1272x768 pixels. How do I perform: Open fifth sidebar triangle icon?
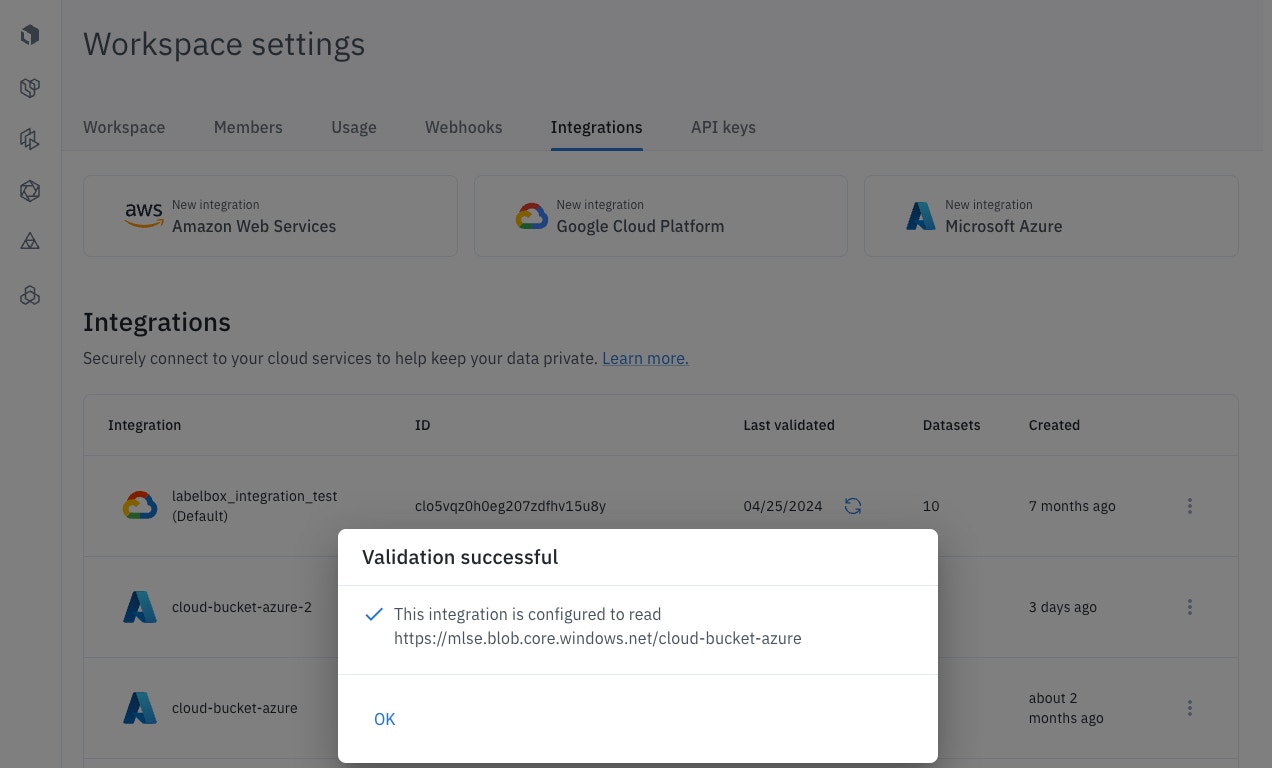point(30,241)
